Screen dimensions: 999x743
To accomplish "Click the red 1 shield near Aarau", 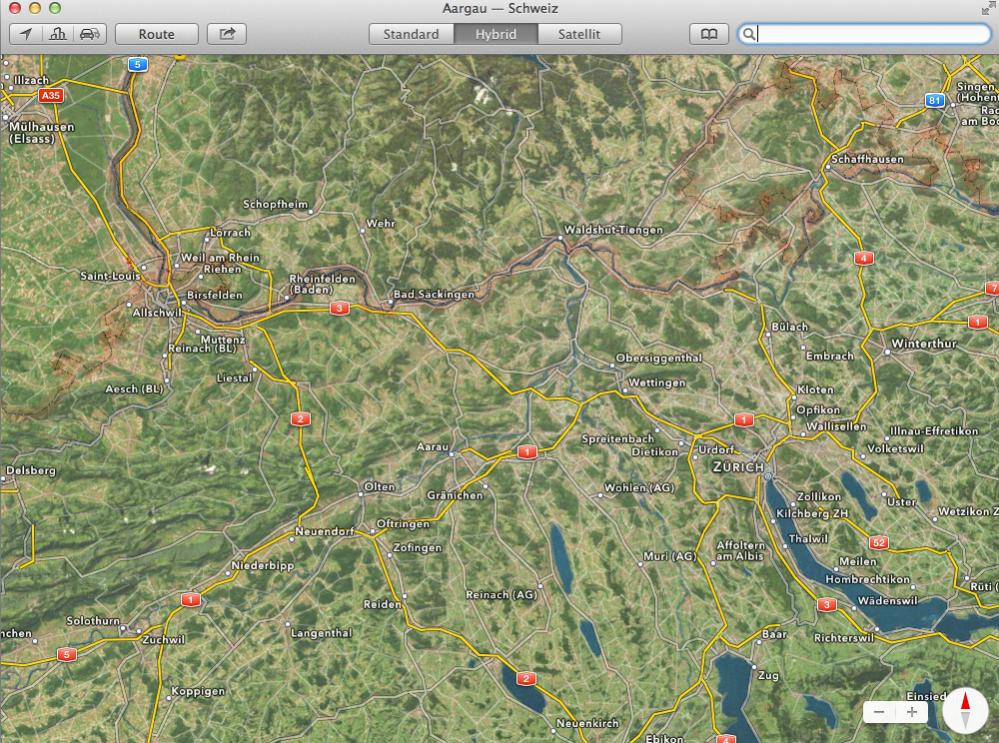I will 526,452.
